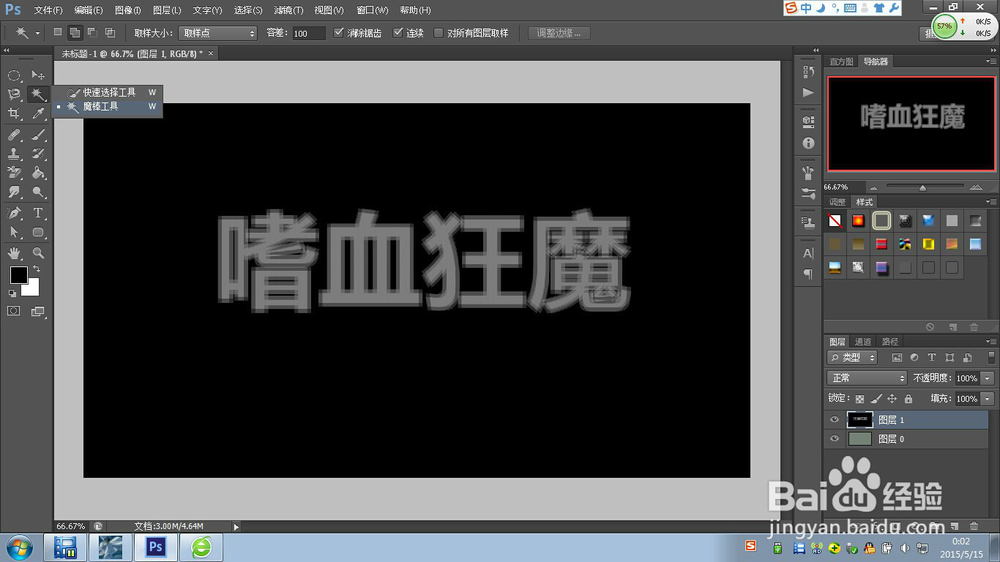Switch to the 通道 tab

coord(863,342)
